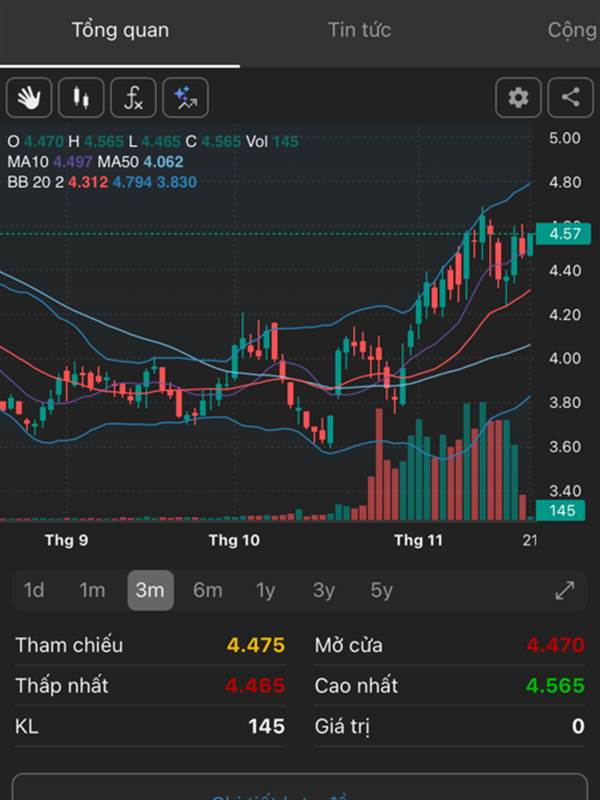
Task: Open chart settings gear
Action: point(518,97)
